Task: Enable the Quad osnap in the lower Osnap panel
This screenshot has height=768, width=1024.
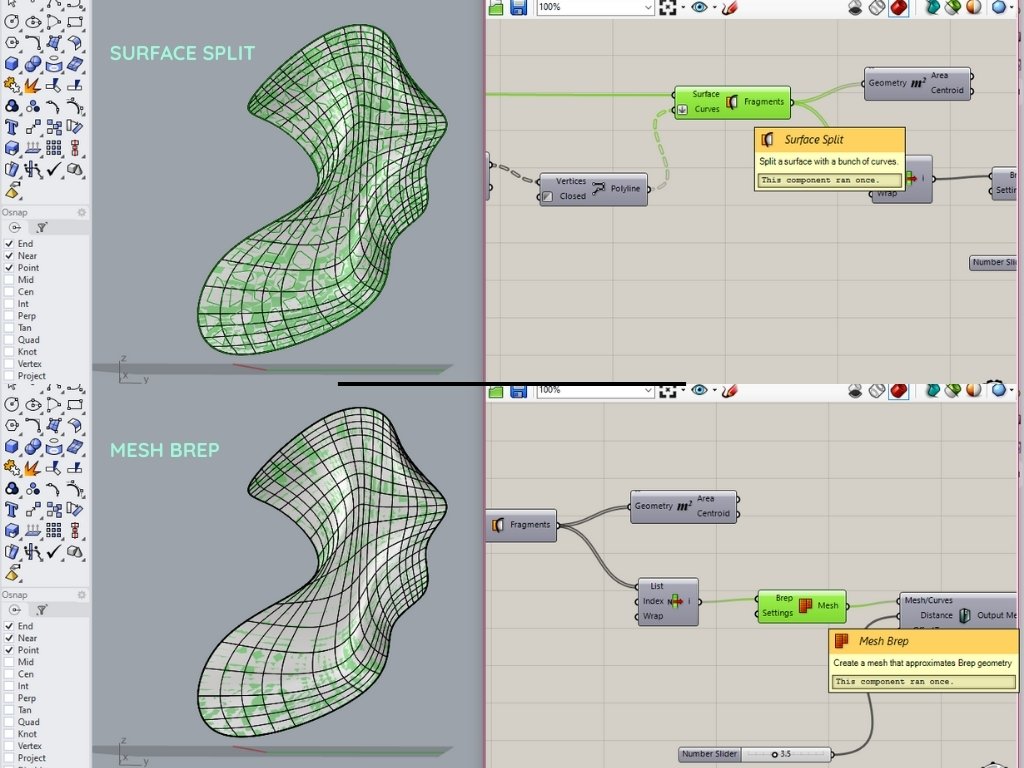Action: [10, 722]
